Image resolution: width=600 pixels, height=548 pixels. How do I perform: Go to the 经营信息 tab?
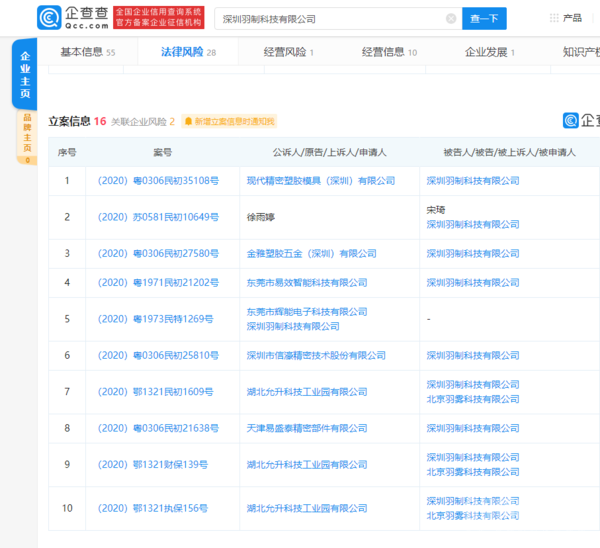pyautogui.click(x=389, y=52)
